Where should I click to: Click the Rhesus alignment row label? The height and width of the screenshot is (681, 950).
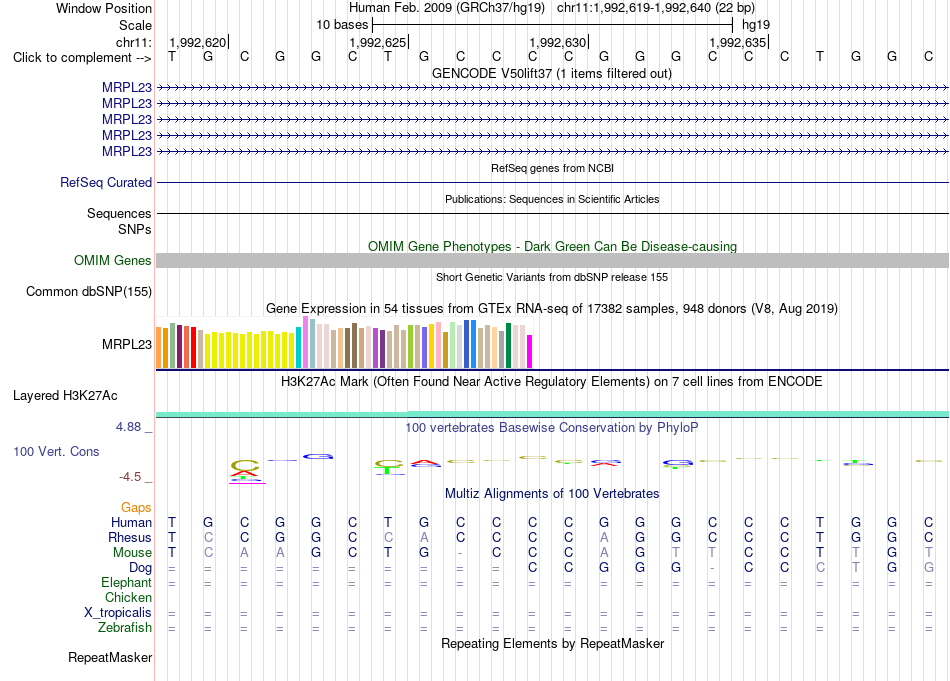pos(130,537)
